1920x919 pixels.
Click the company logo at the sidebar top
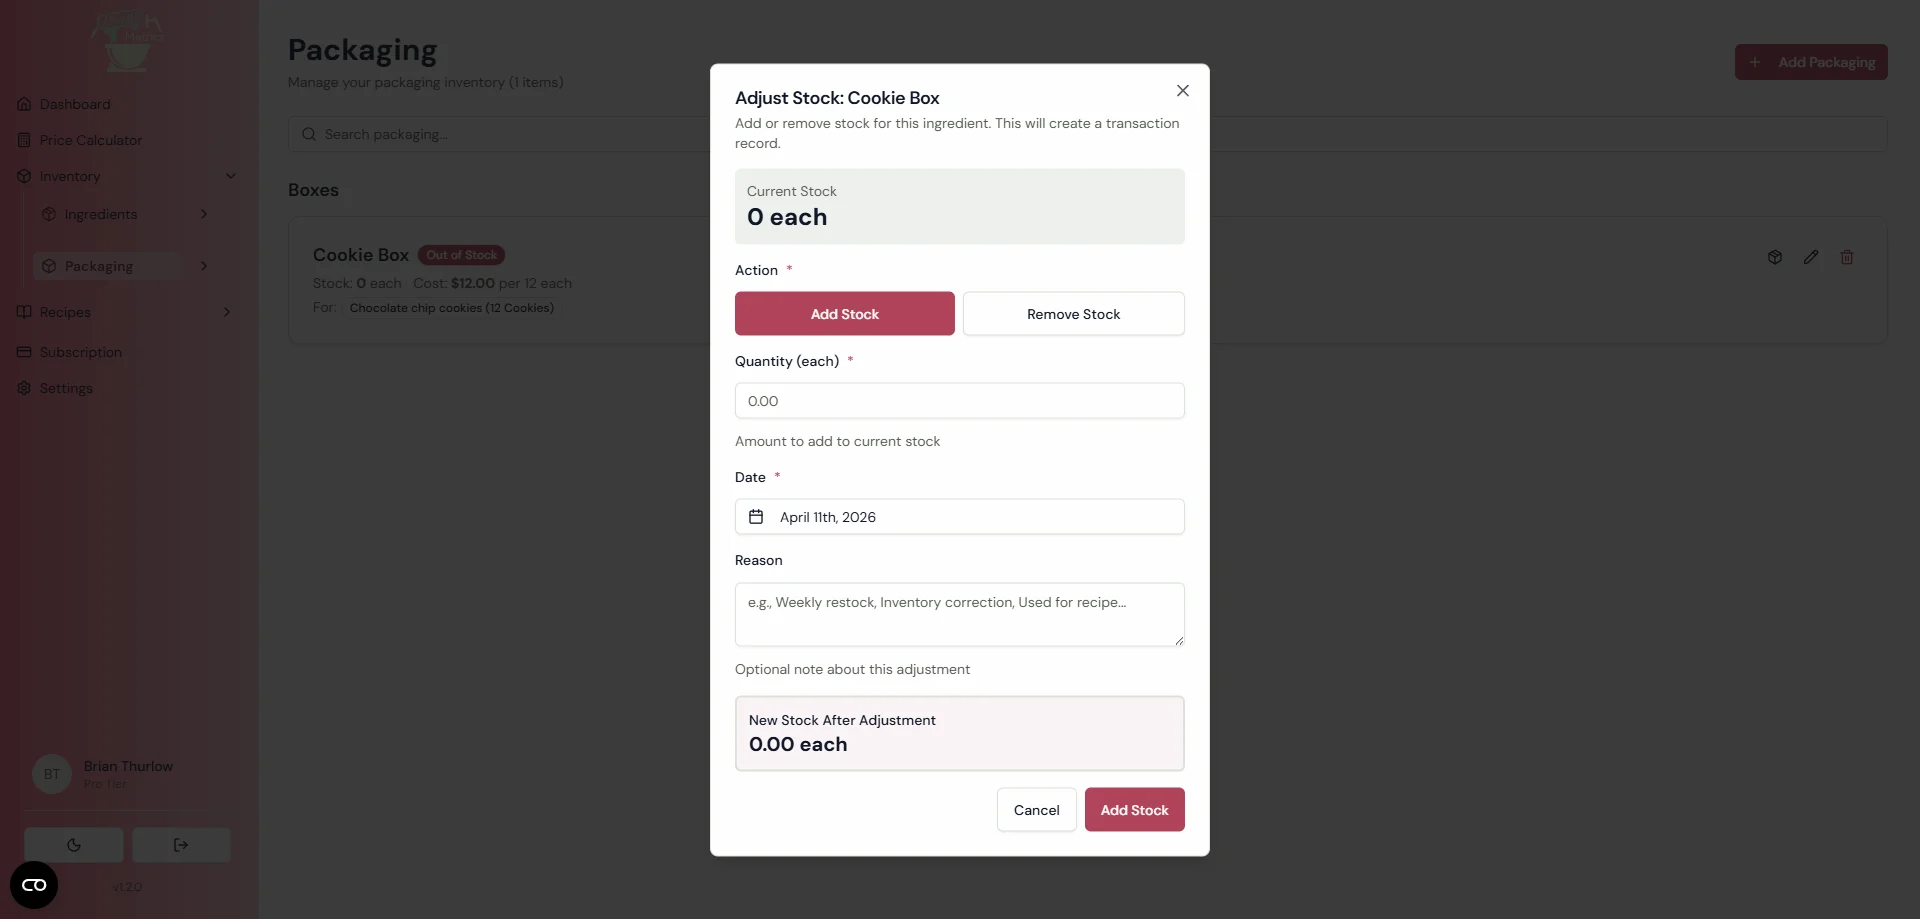pos(127,42)
